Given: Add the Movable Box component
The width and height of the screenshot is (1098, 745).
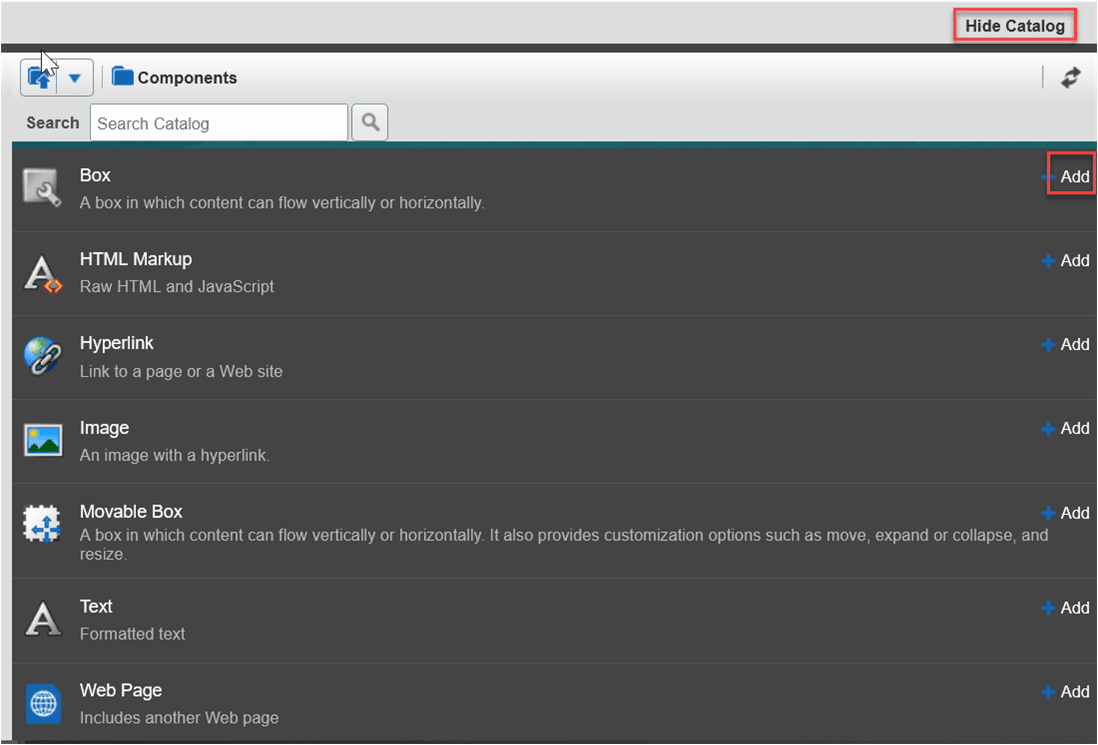Looking at the screenshot, I should click(1071, 513).
